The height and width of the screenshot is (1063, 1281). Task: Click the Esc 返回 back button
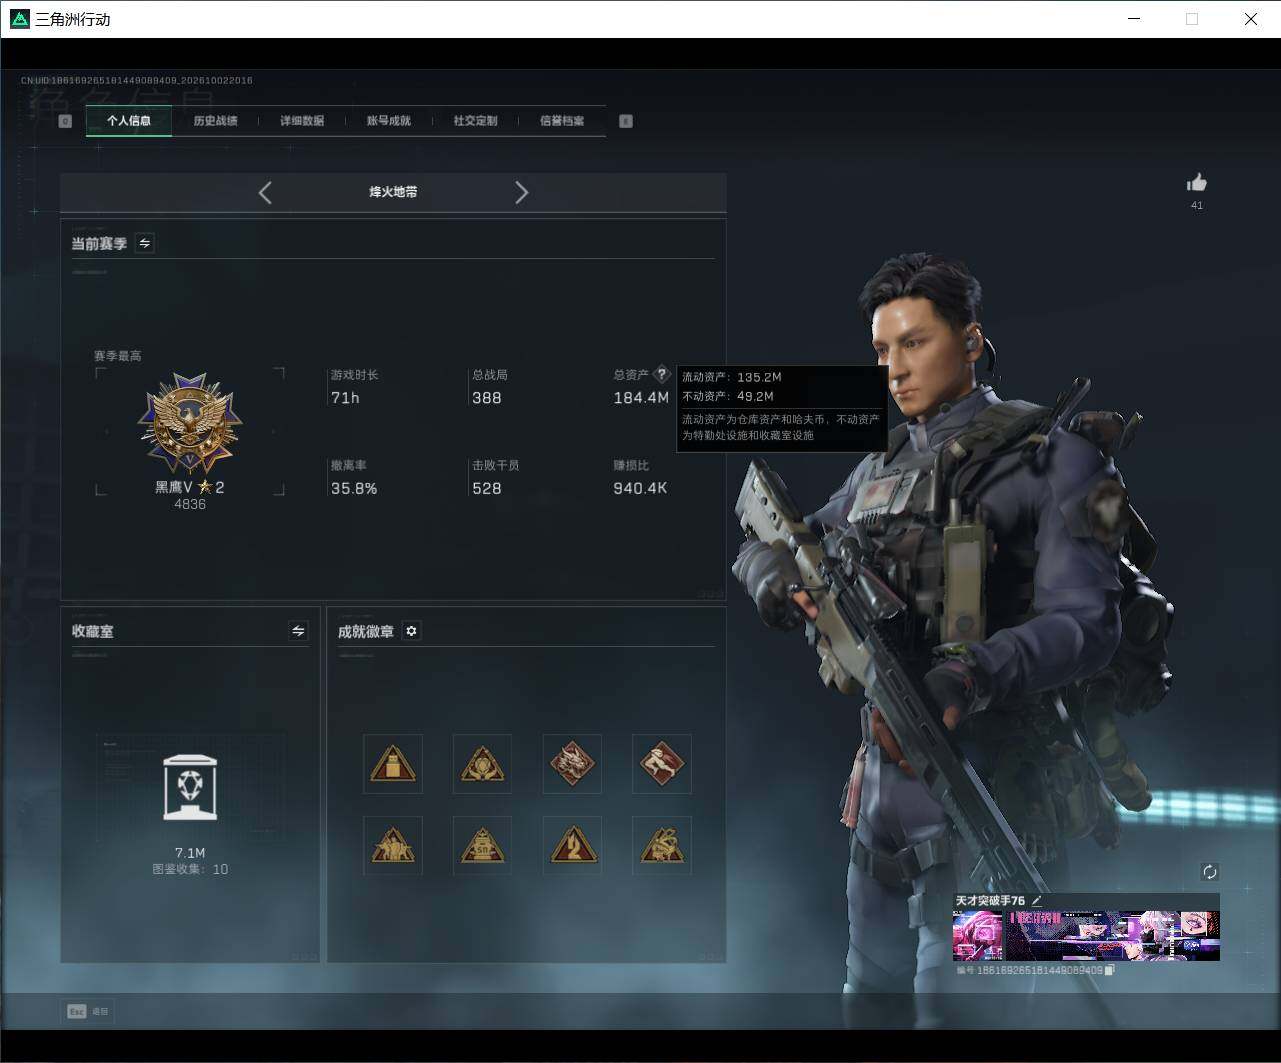(x=87, y=1011)
